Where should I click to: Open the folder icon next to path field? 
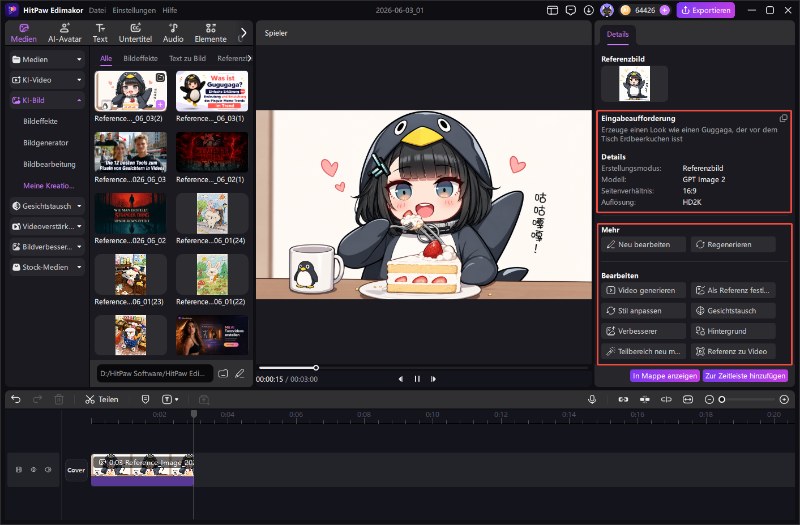tap(223, 373)
